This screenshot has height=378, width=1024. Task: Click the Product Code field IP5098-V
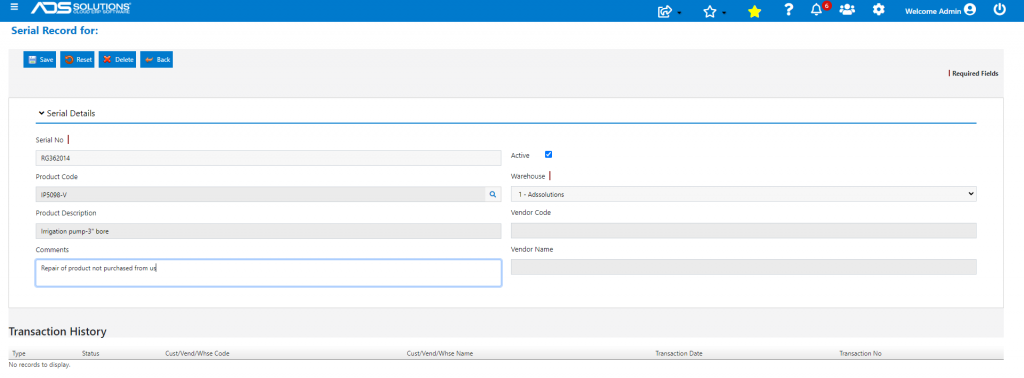click(x=261, y=194)
